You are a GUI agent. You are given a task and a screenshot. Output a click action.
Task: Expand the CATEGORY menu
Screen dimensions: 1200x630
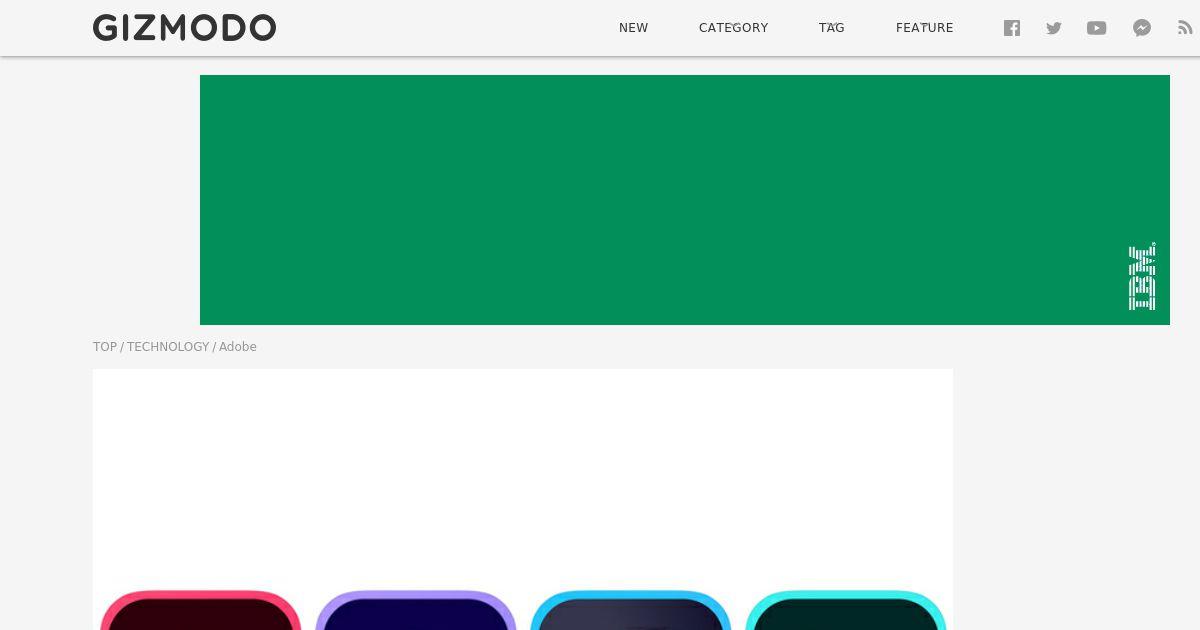[x=733, y=28]
